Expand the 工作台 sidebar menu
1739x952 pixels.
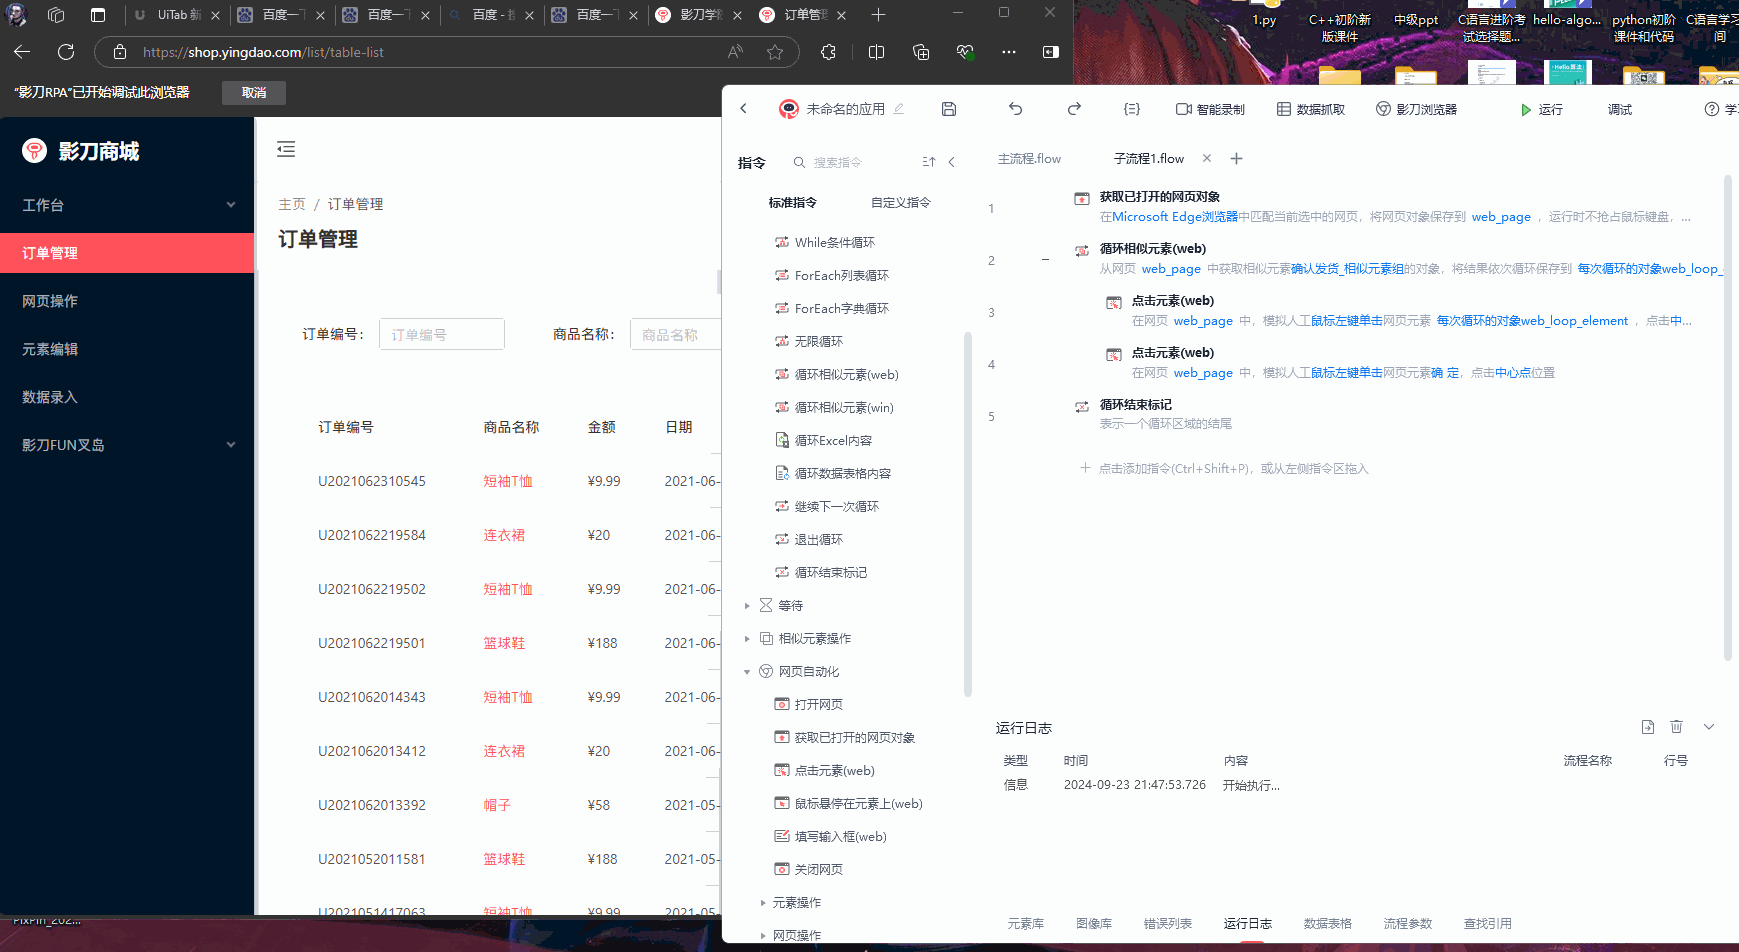(127, 205)
